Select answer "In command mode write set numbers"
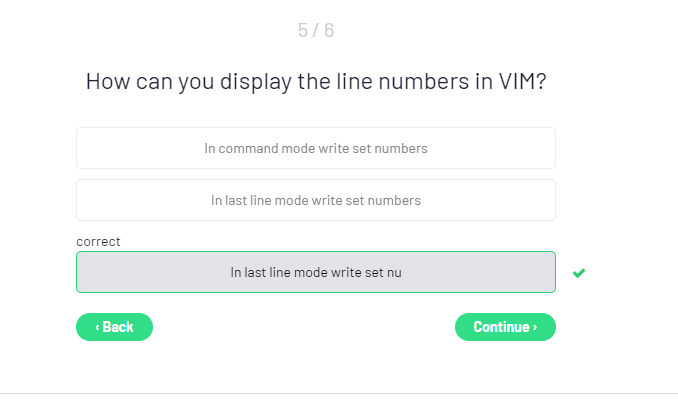 pos(316,148)
